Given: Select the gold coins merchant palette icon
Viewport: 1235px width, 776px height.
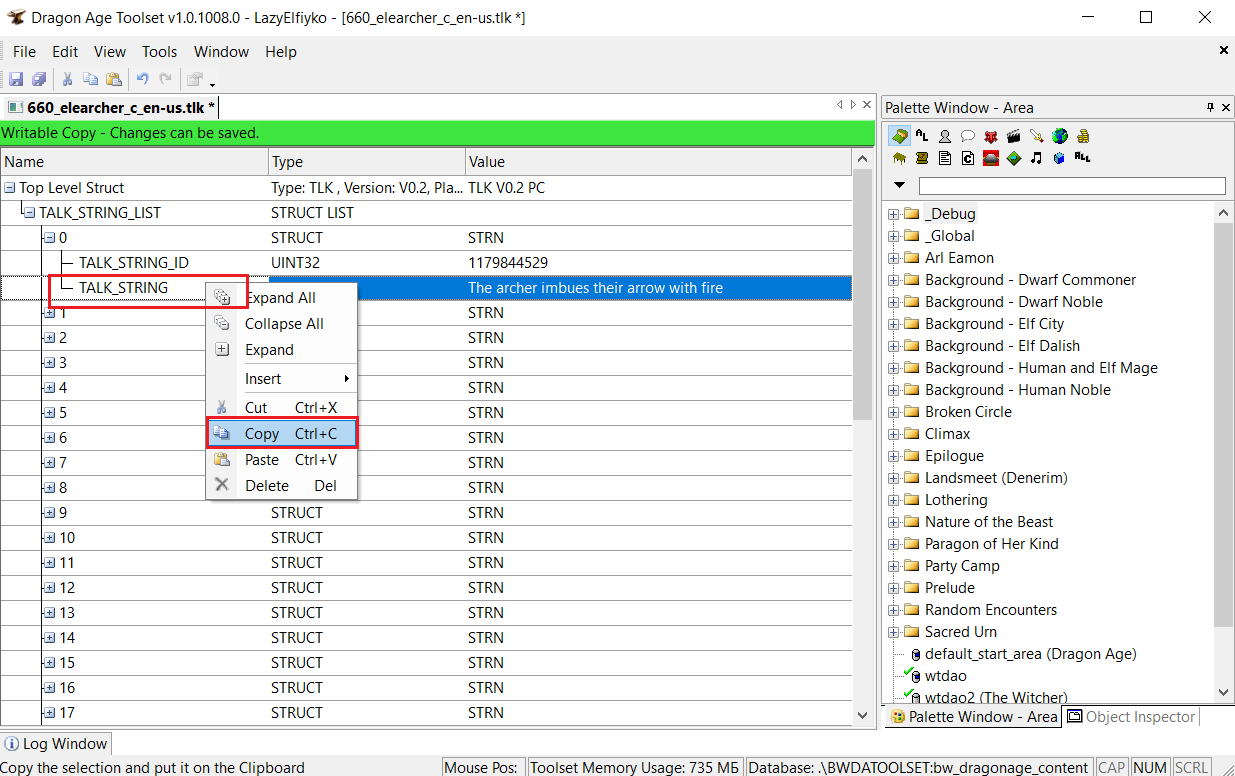Looking at the screenshot, I should coord(1082,136).
